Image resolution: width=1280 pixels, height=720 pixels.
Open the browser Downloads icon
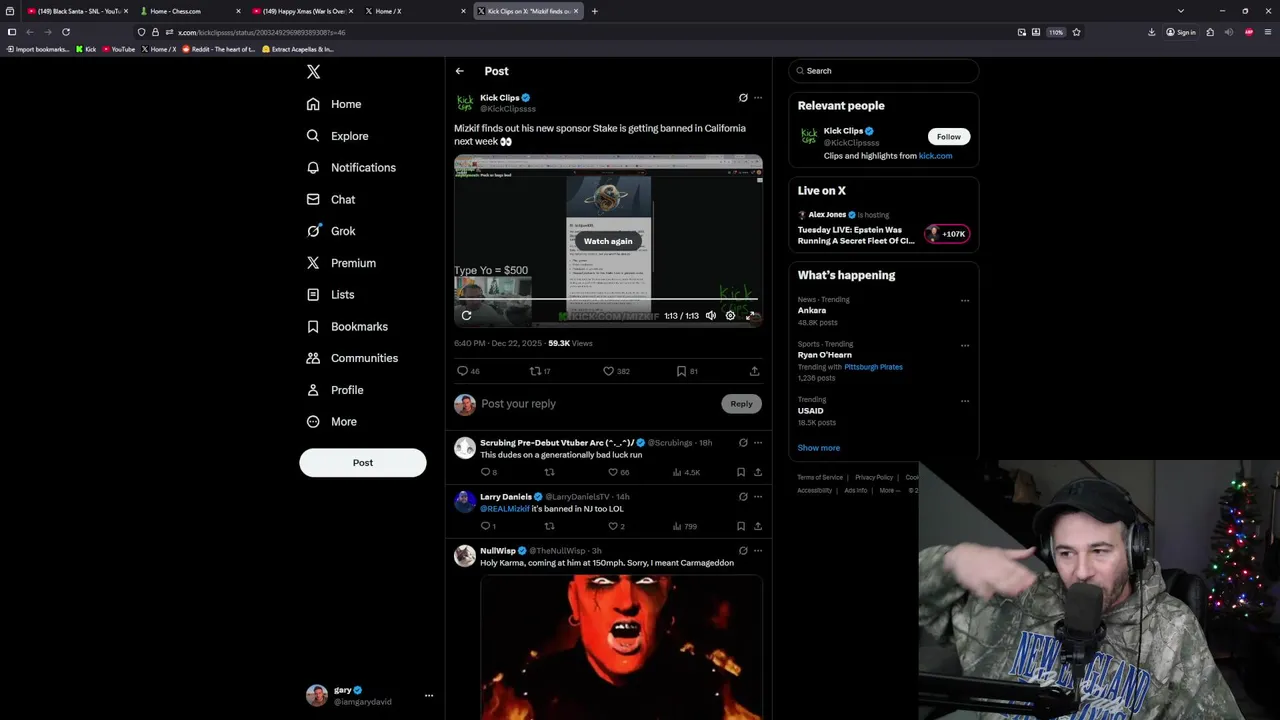point(1151,32)
